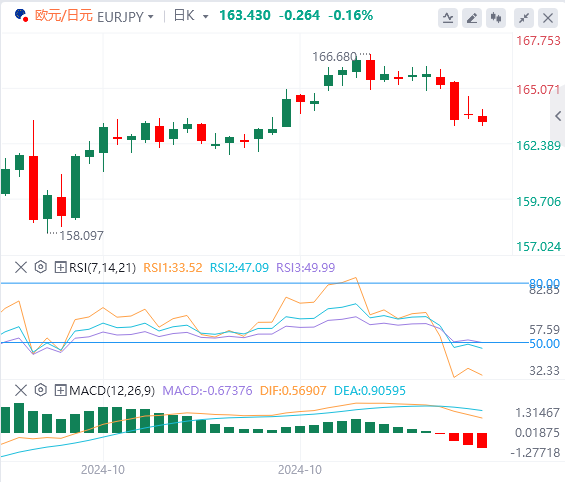
Task: Expand the MACD panel plus box
Action: 60,390
